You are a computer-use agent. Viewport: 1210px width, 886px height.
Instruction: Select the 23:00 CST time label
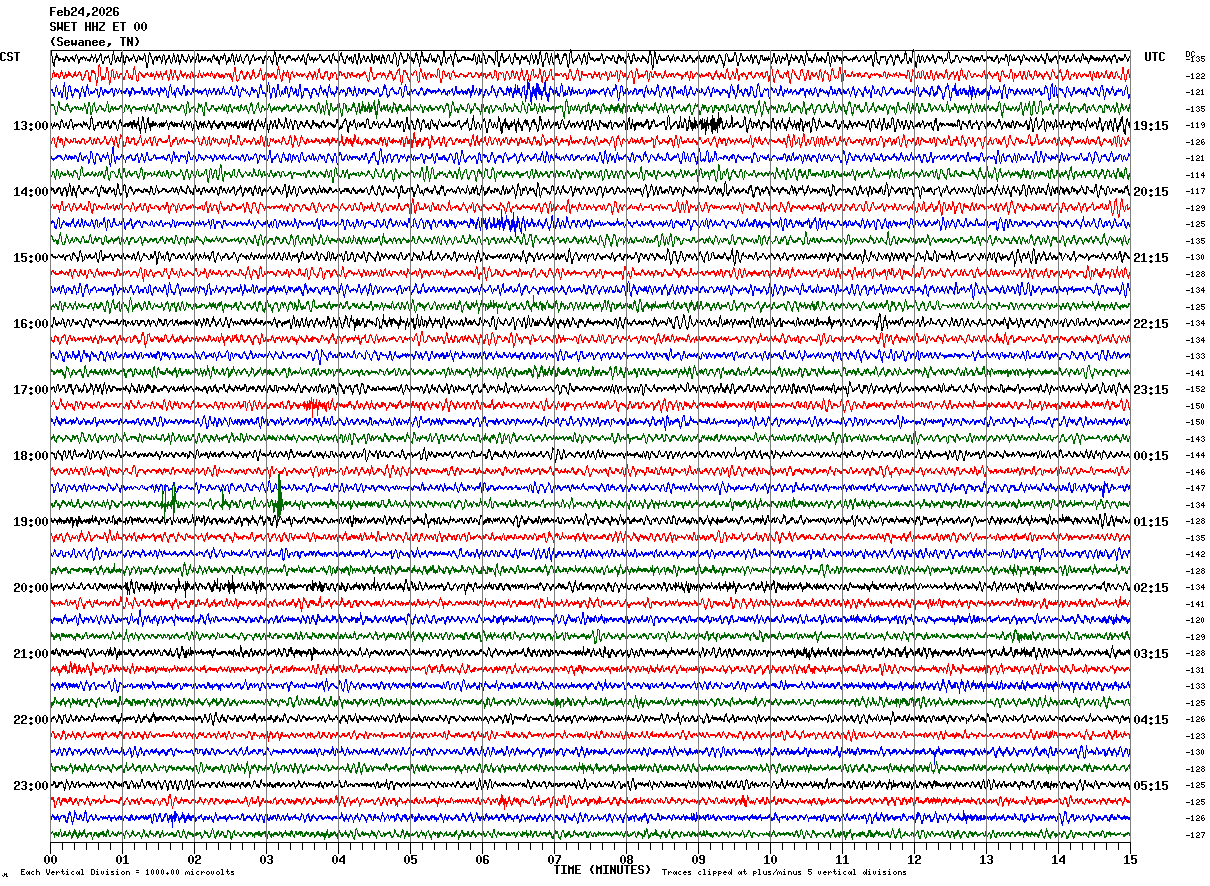tap(31, 786)
